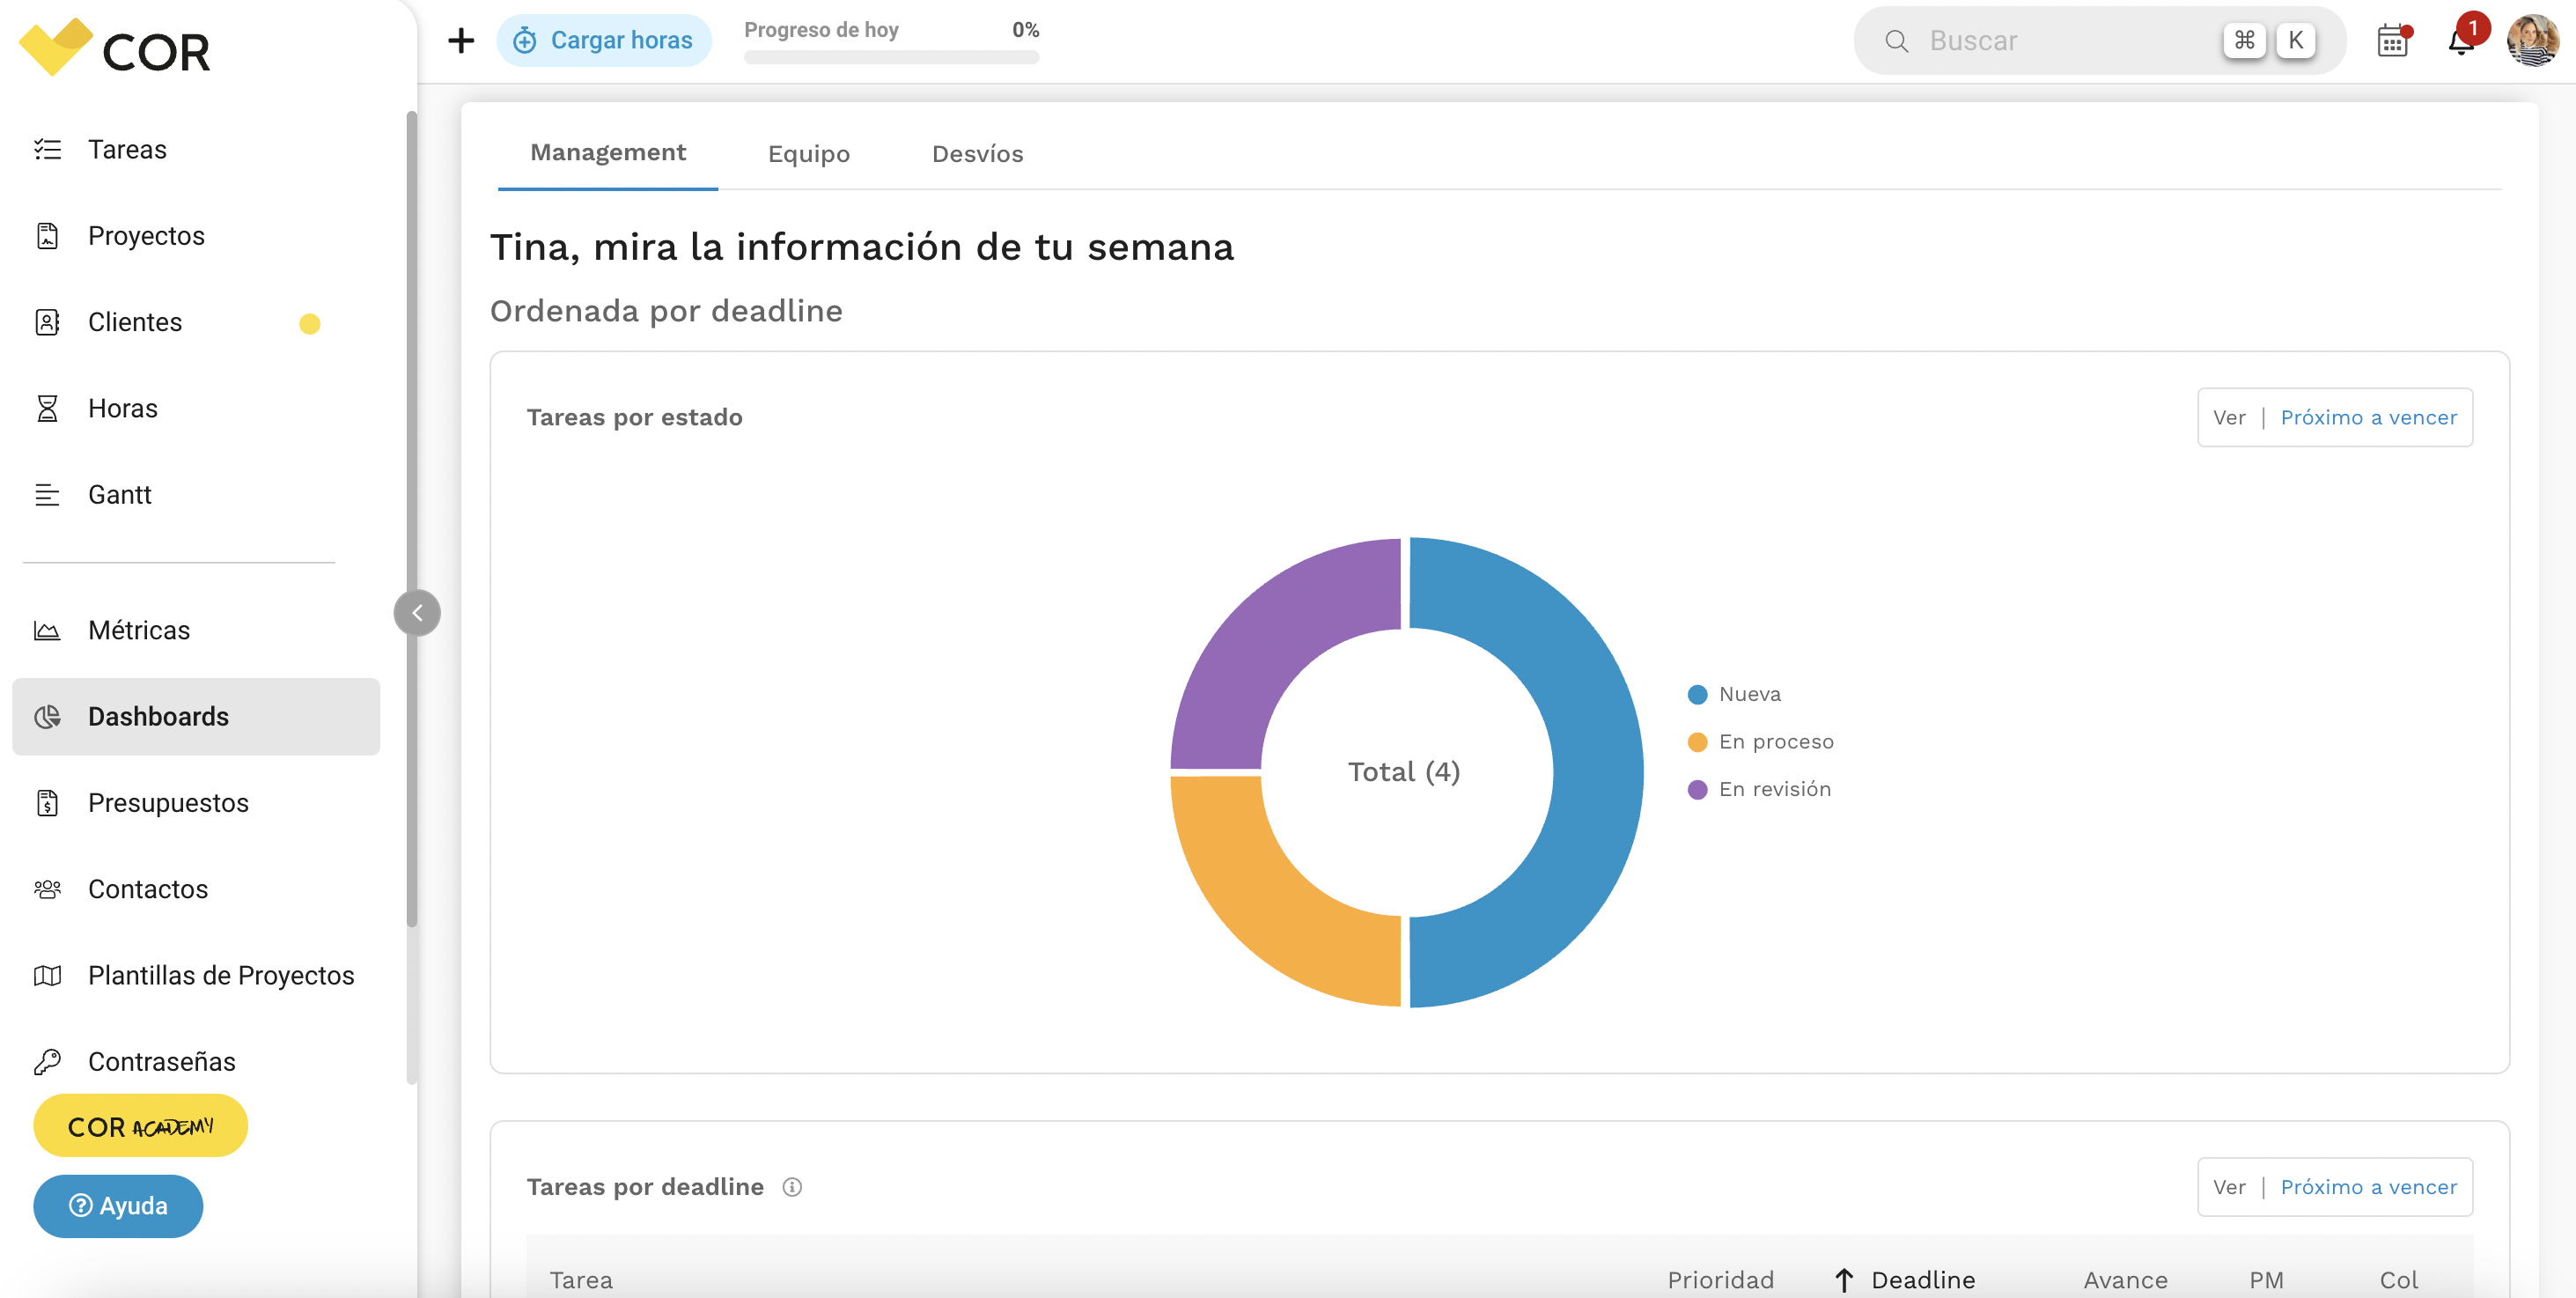2576x1298 pixels.
Task: Click the "Ordenada por deadline" subtitle
Action: (666, 311)
